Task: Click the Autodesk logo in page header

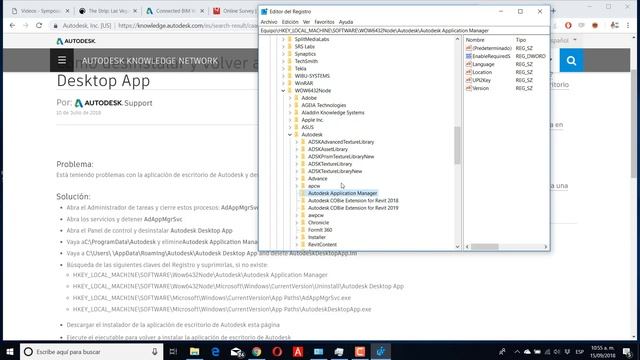Action: (76, 41)
